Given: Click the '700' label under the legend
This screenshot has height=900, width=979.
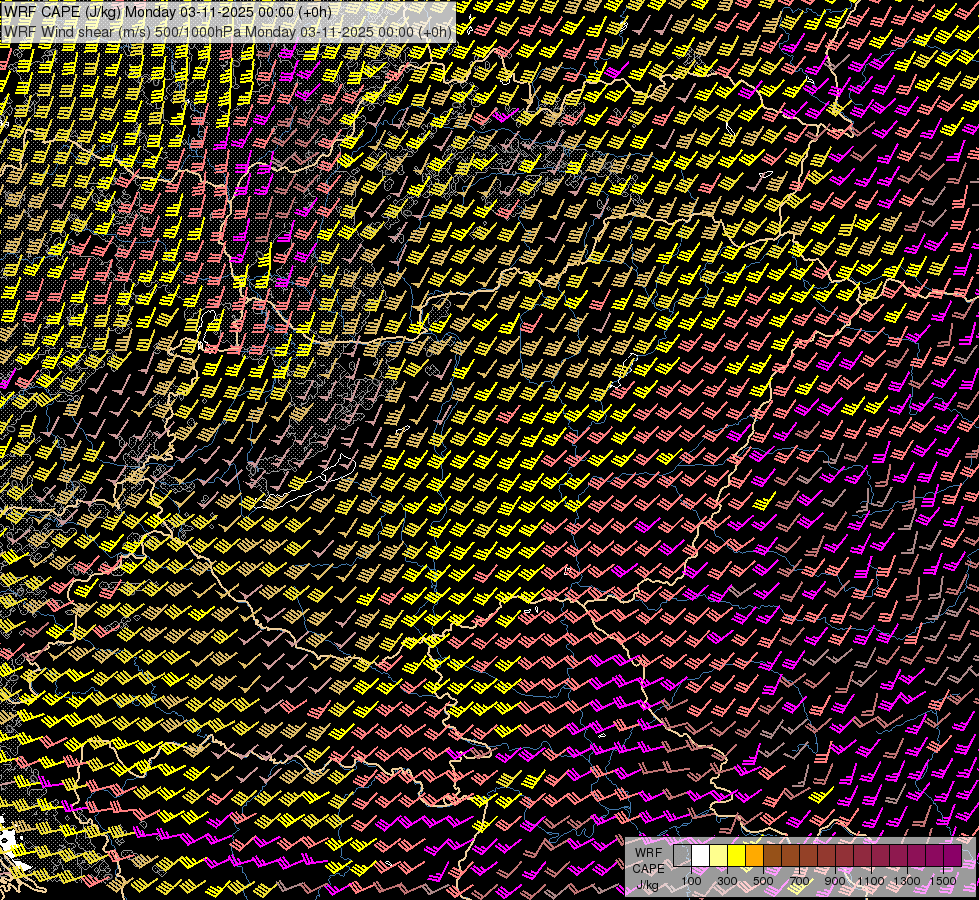Looking at the screenshot, I should coord(799,881).
